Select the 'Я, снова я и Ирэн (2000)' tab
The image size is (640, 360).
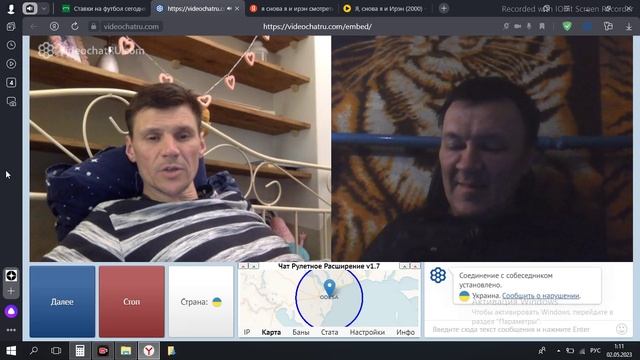[384, 9]
